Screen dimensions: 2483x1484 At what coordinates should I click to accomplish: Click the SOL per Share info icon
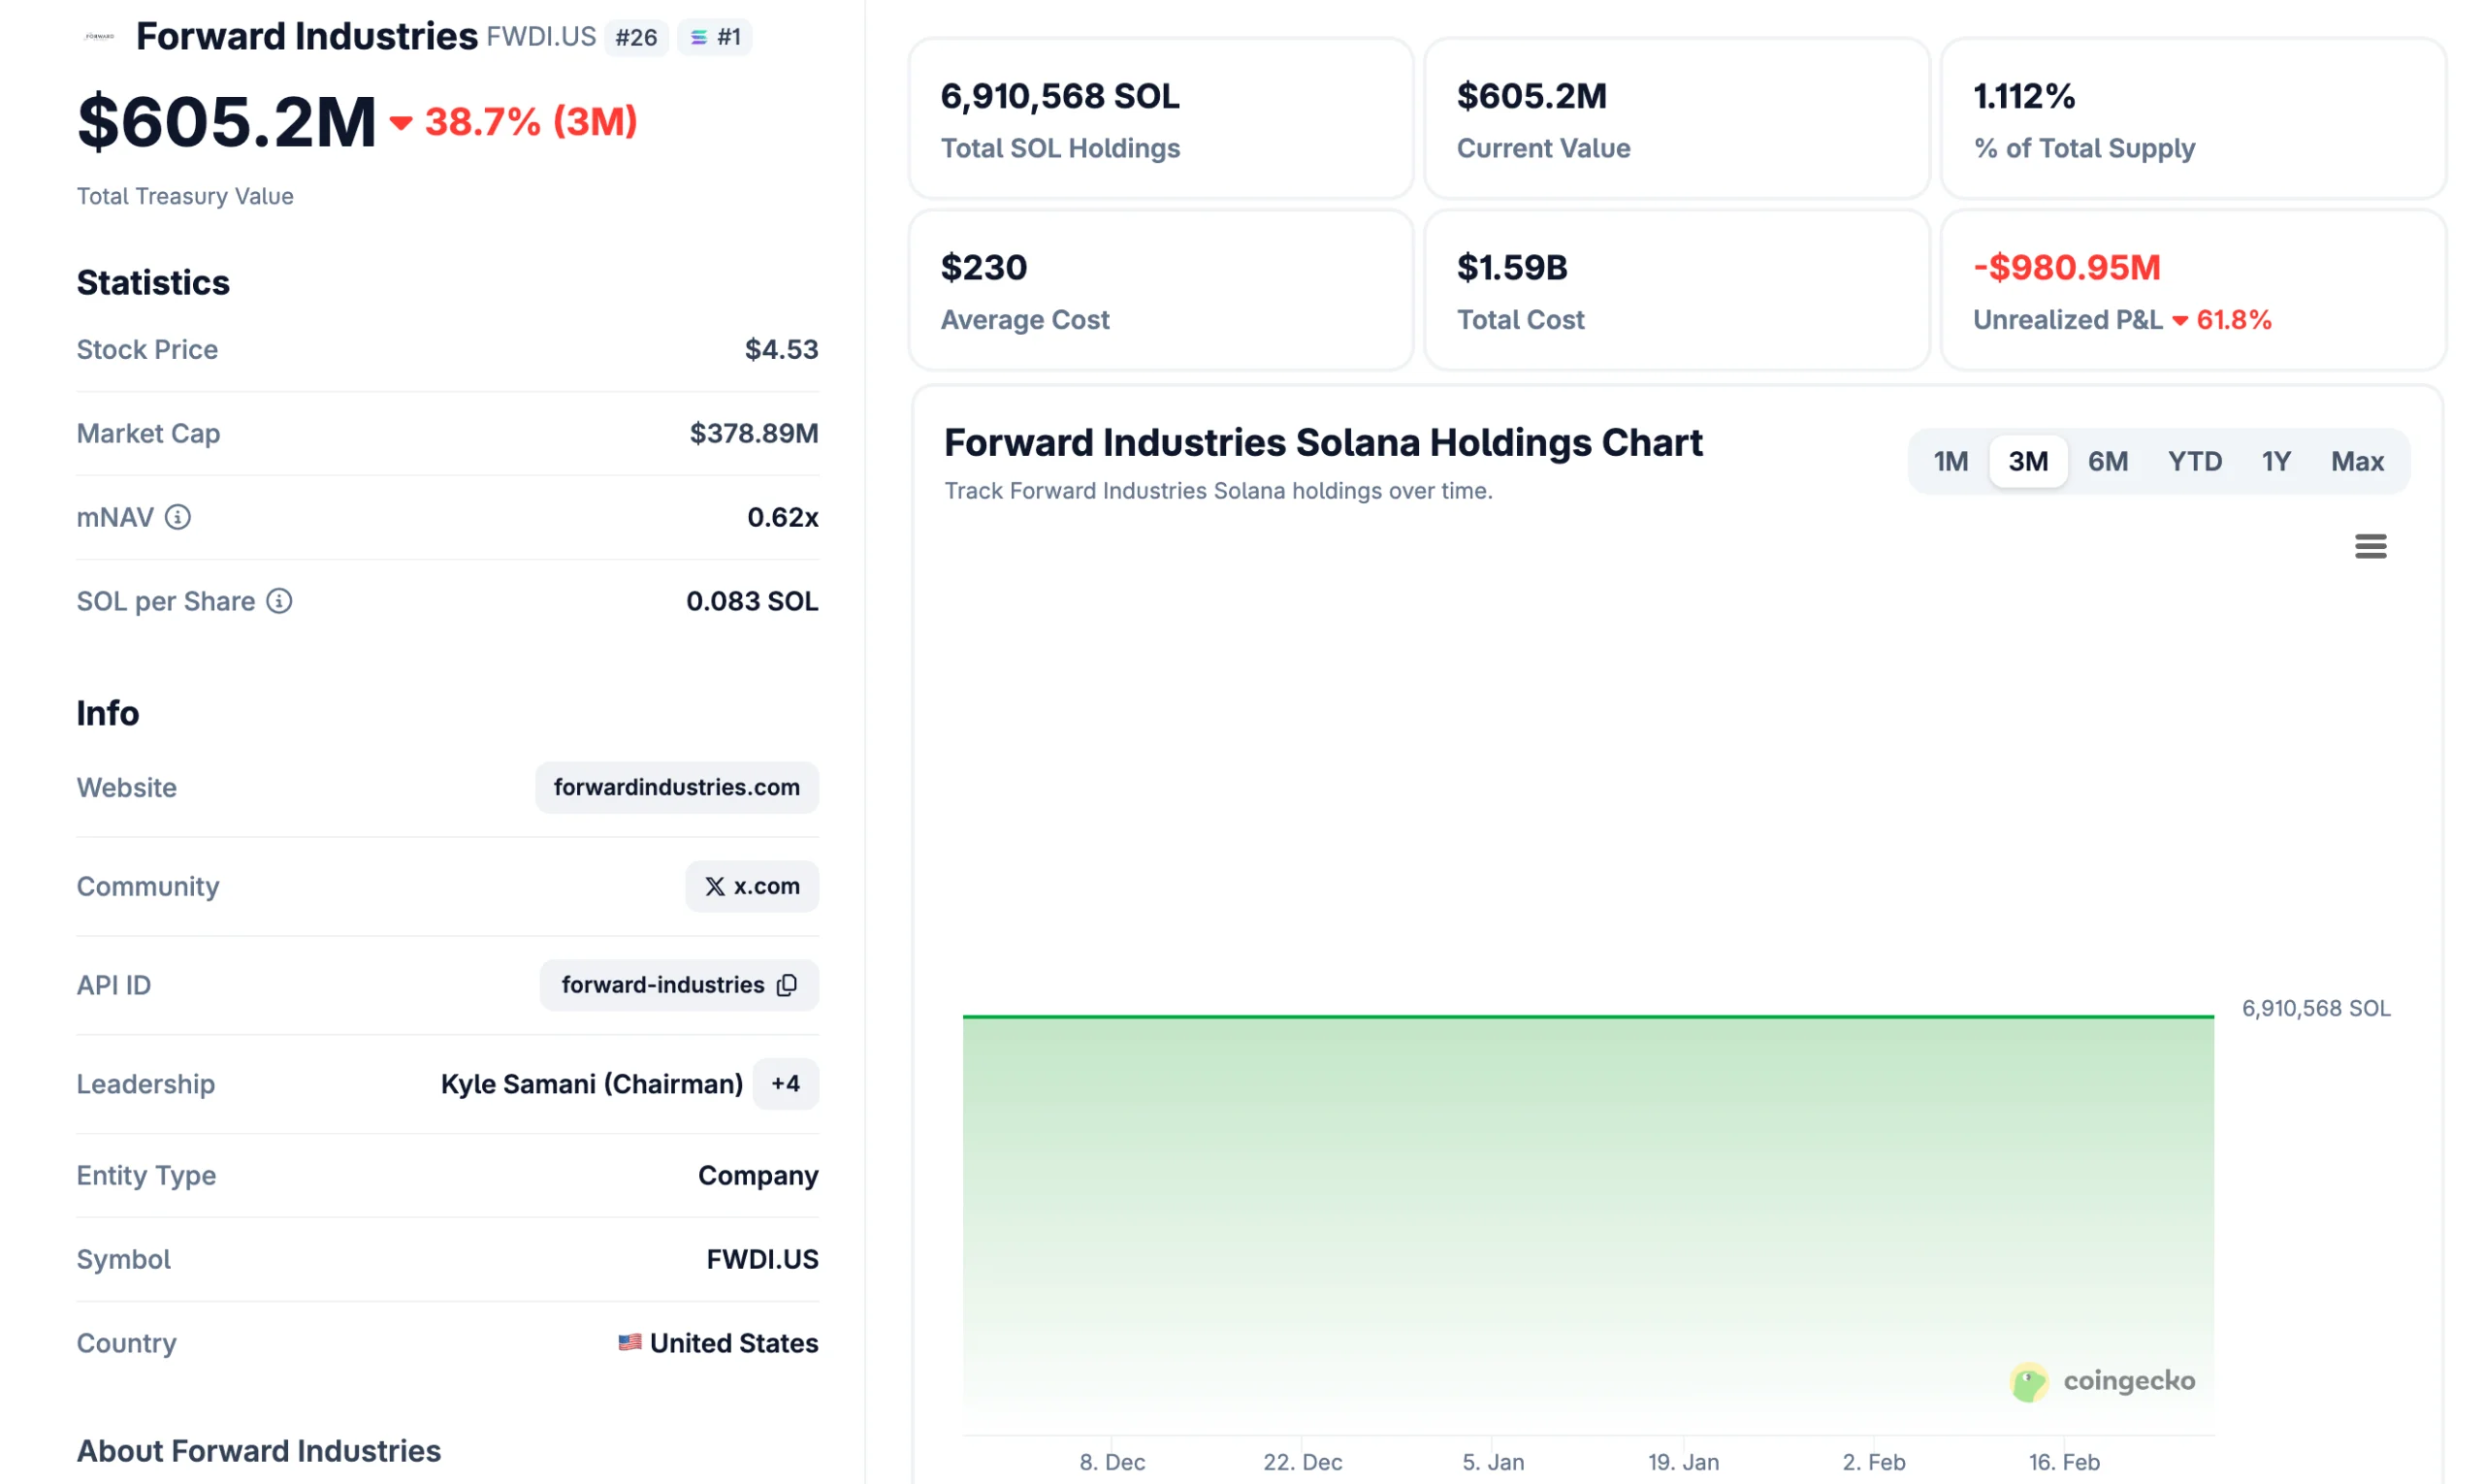[278, 601]
